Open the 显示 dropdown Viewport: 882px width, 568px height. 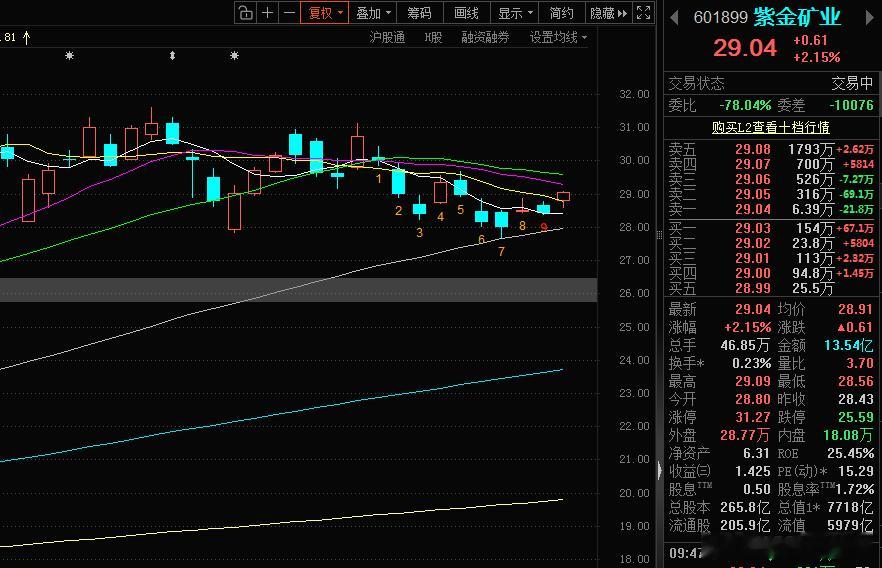[515, 12]
